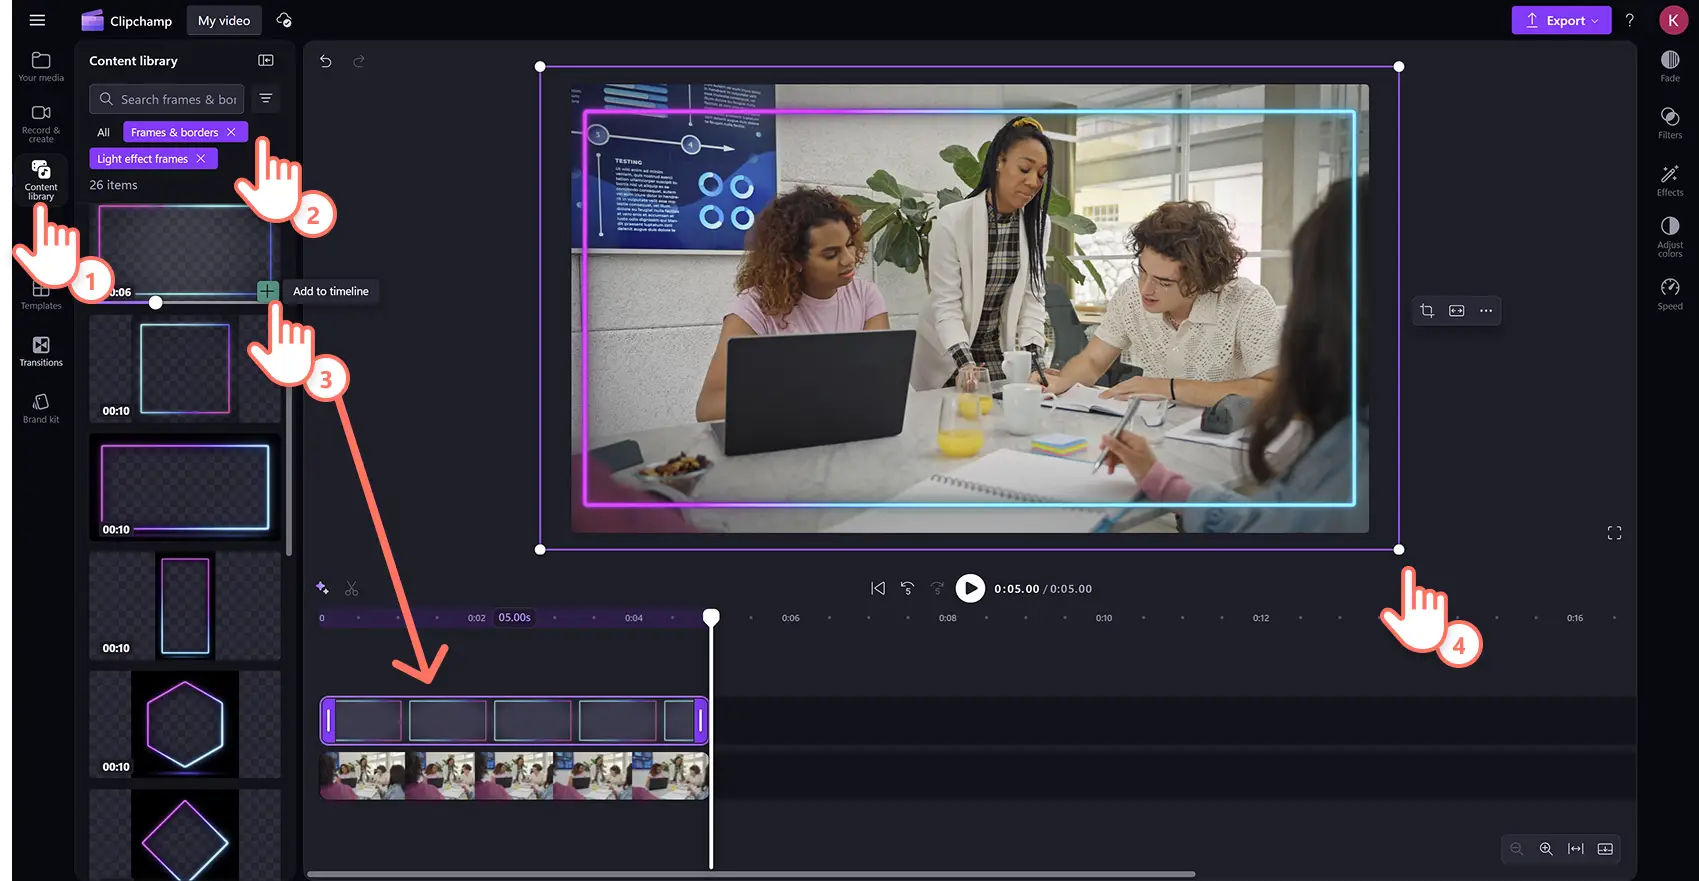Click the auto-compose sparkle icon above timeline
This screenshot has height=881, width=1699.
pos(322,588)
